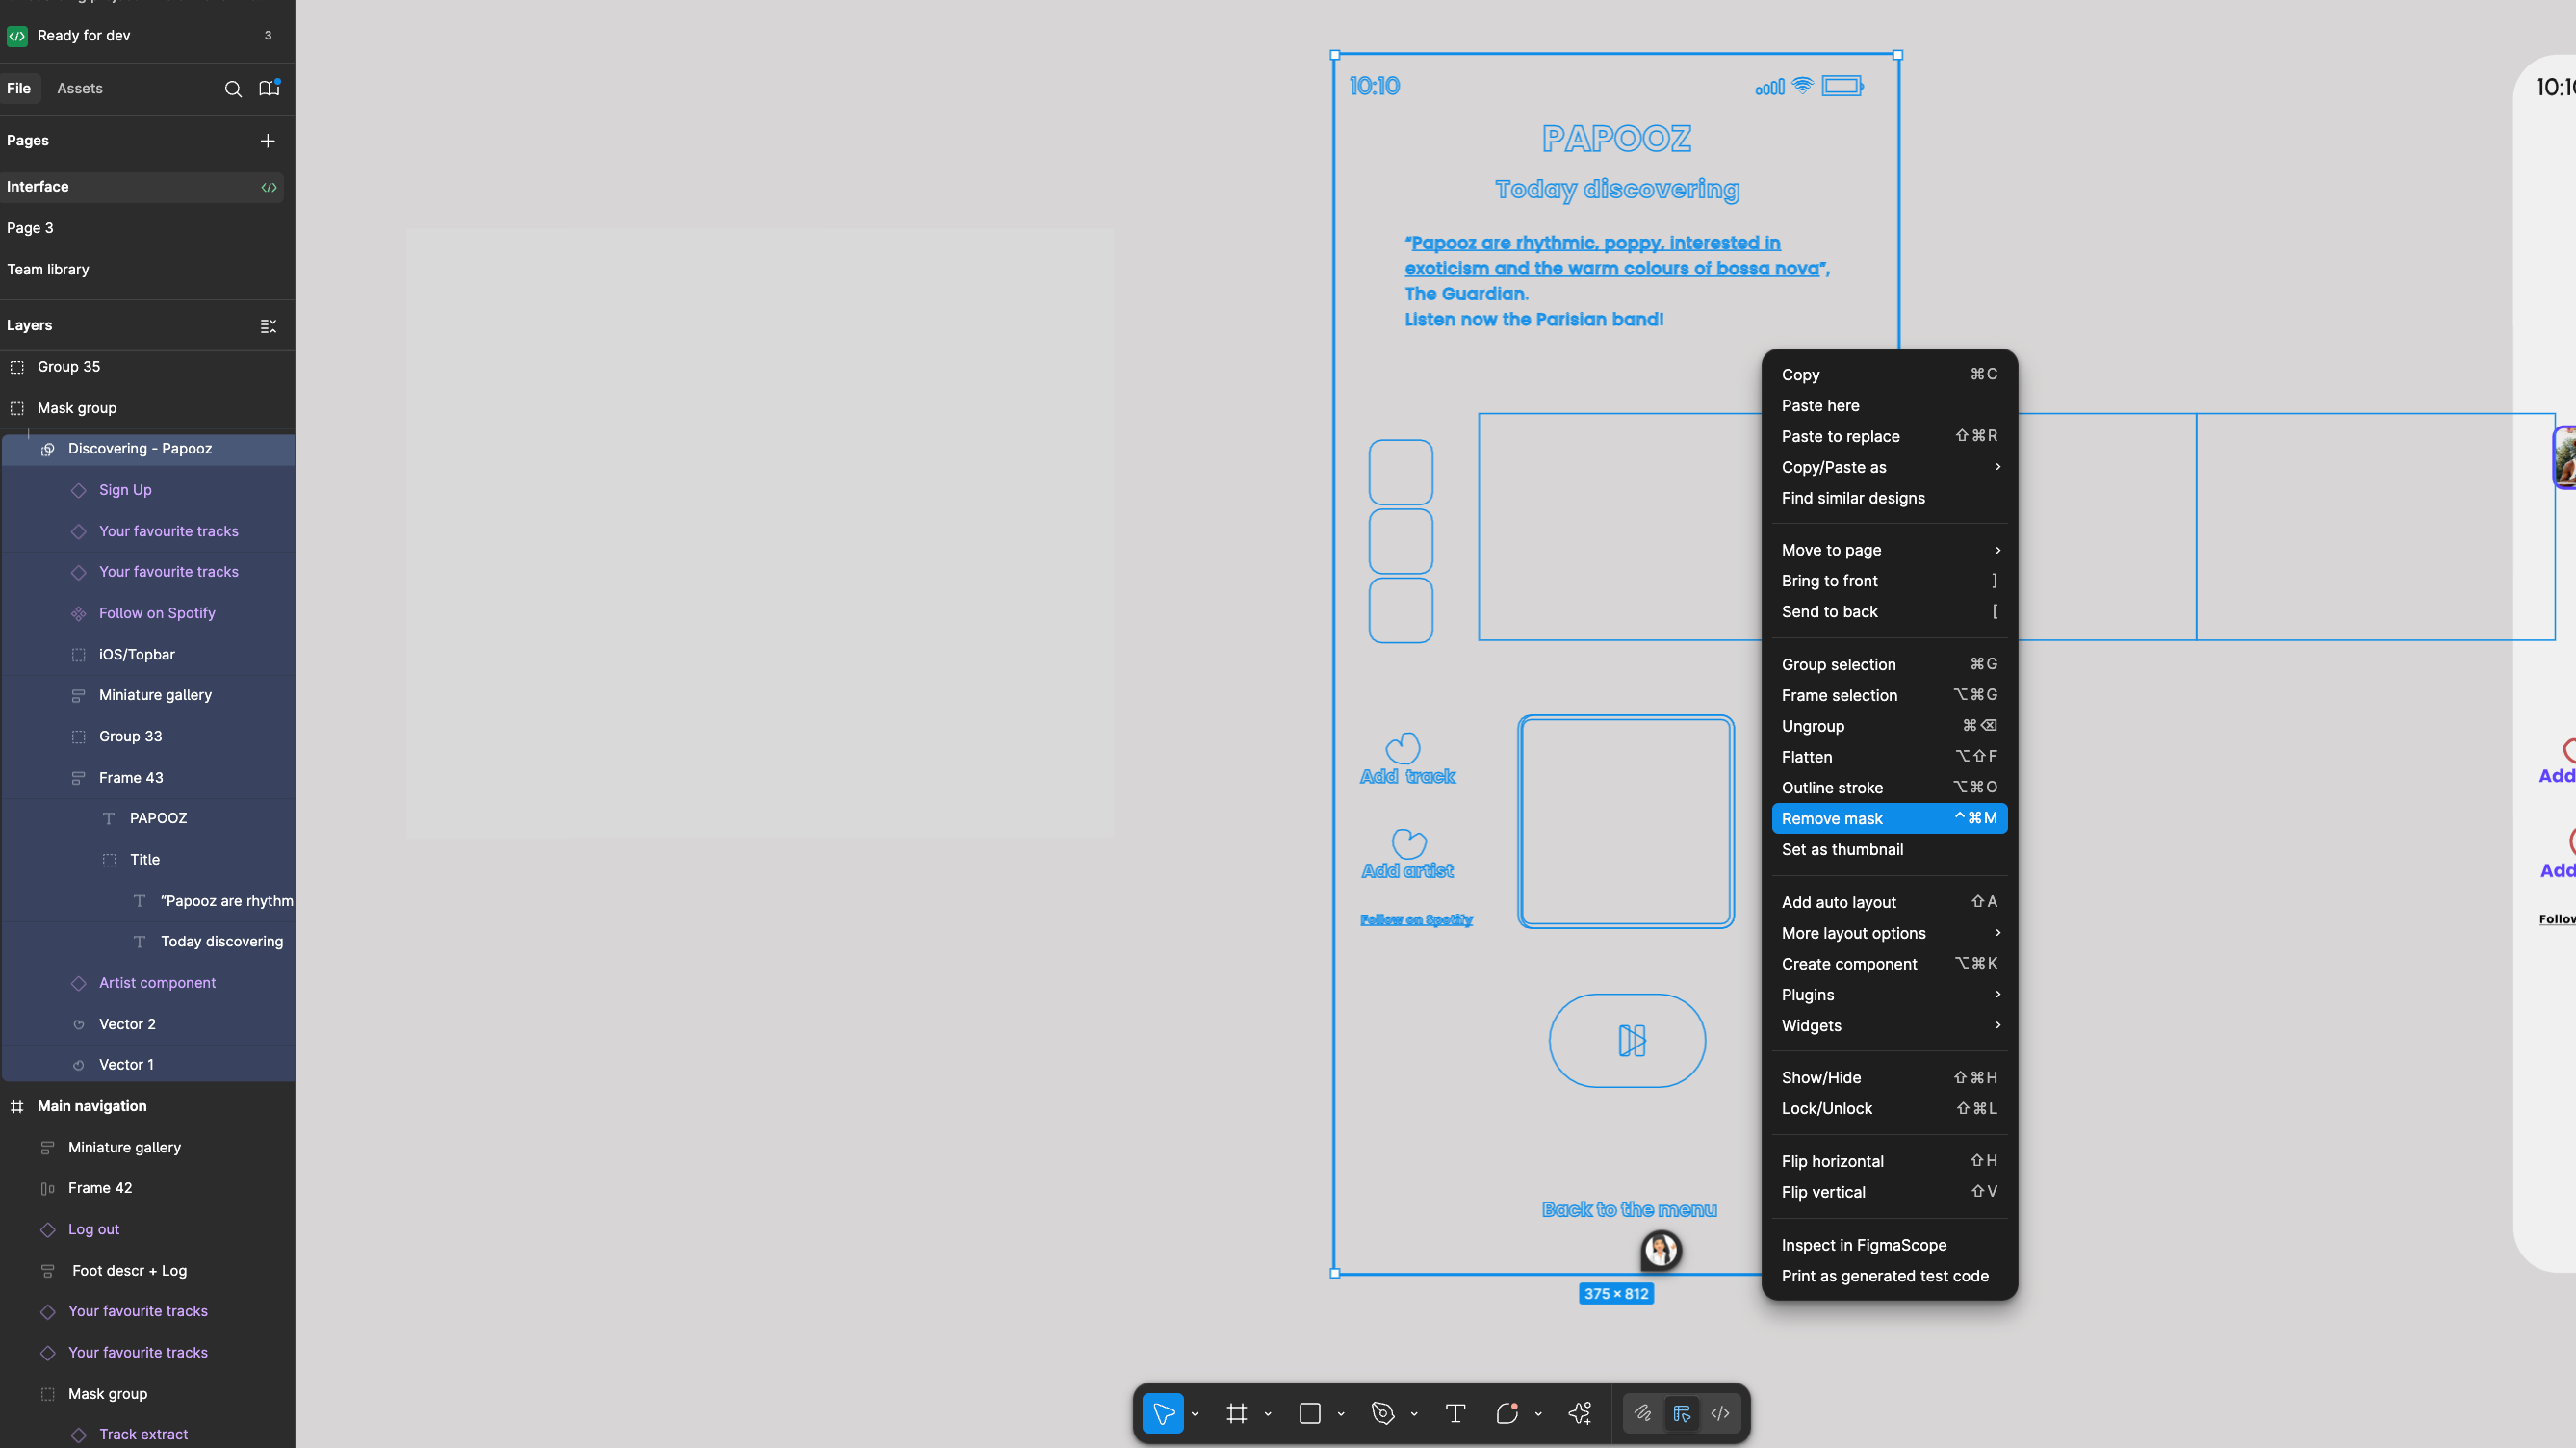2576x1448 pixels.
Task: Select the Rectangle shape tool
Action: pos(1310,1413)
